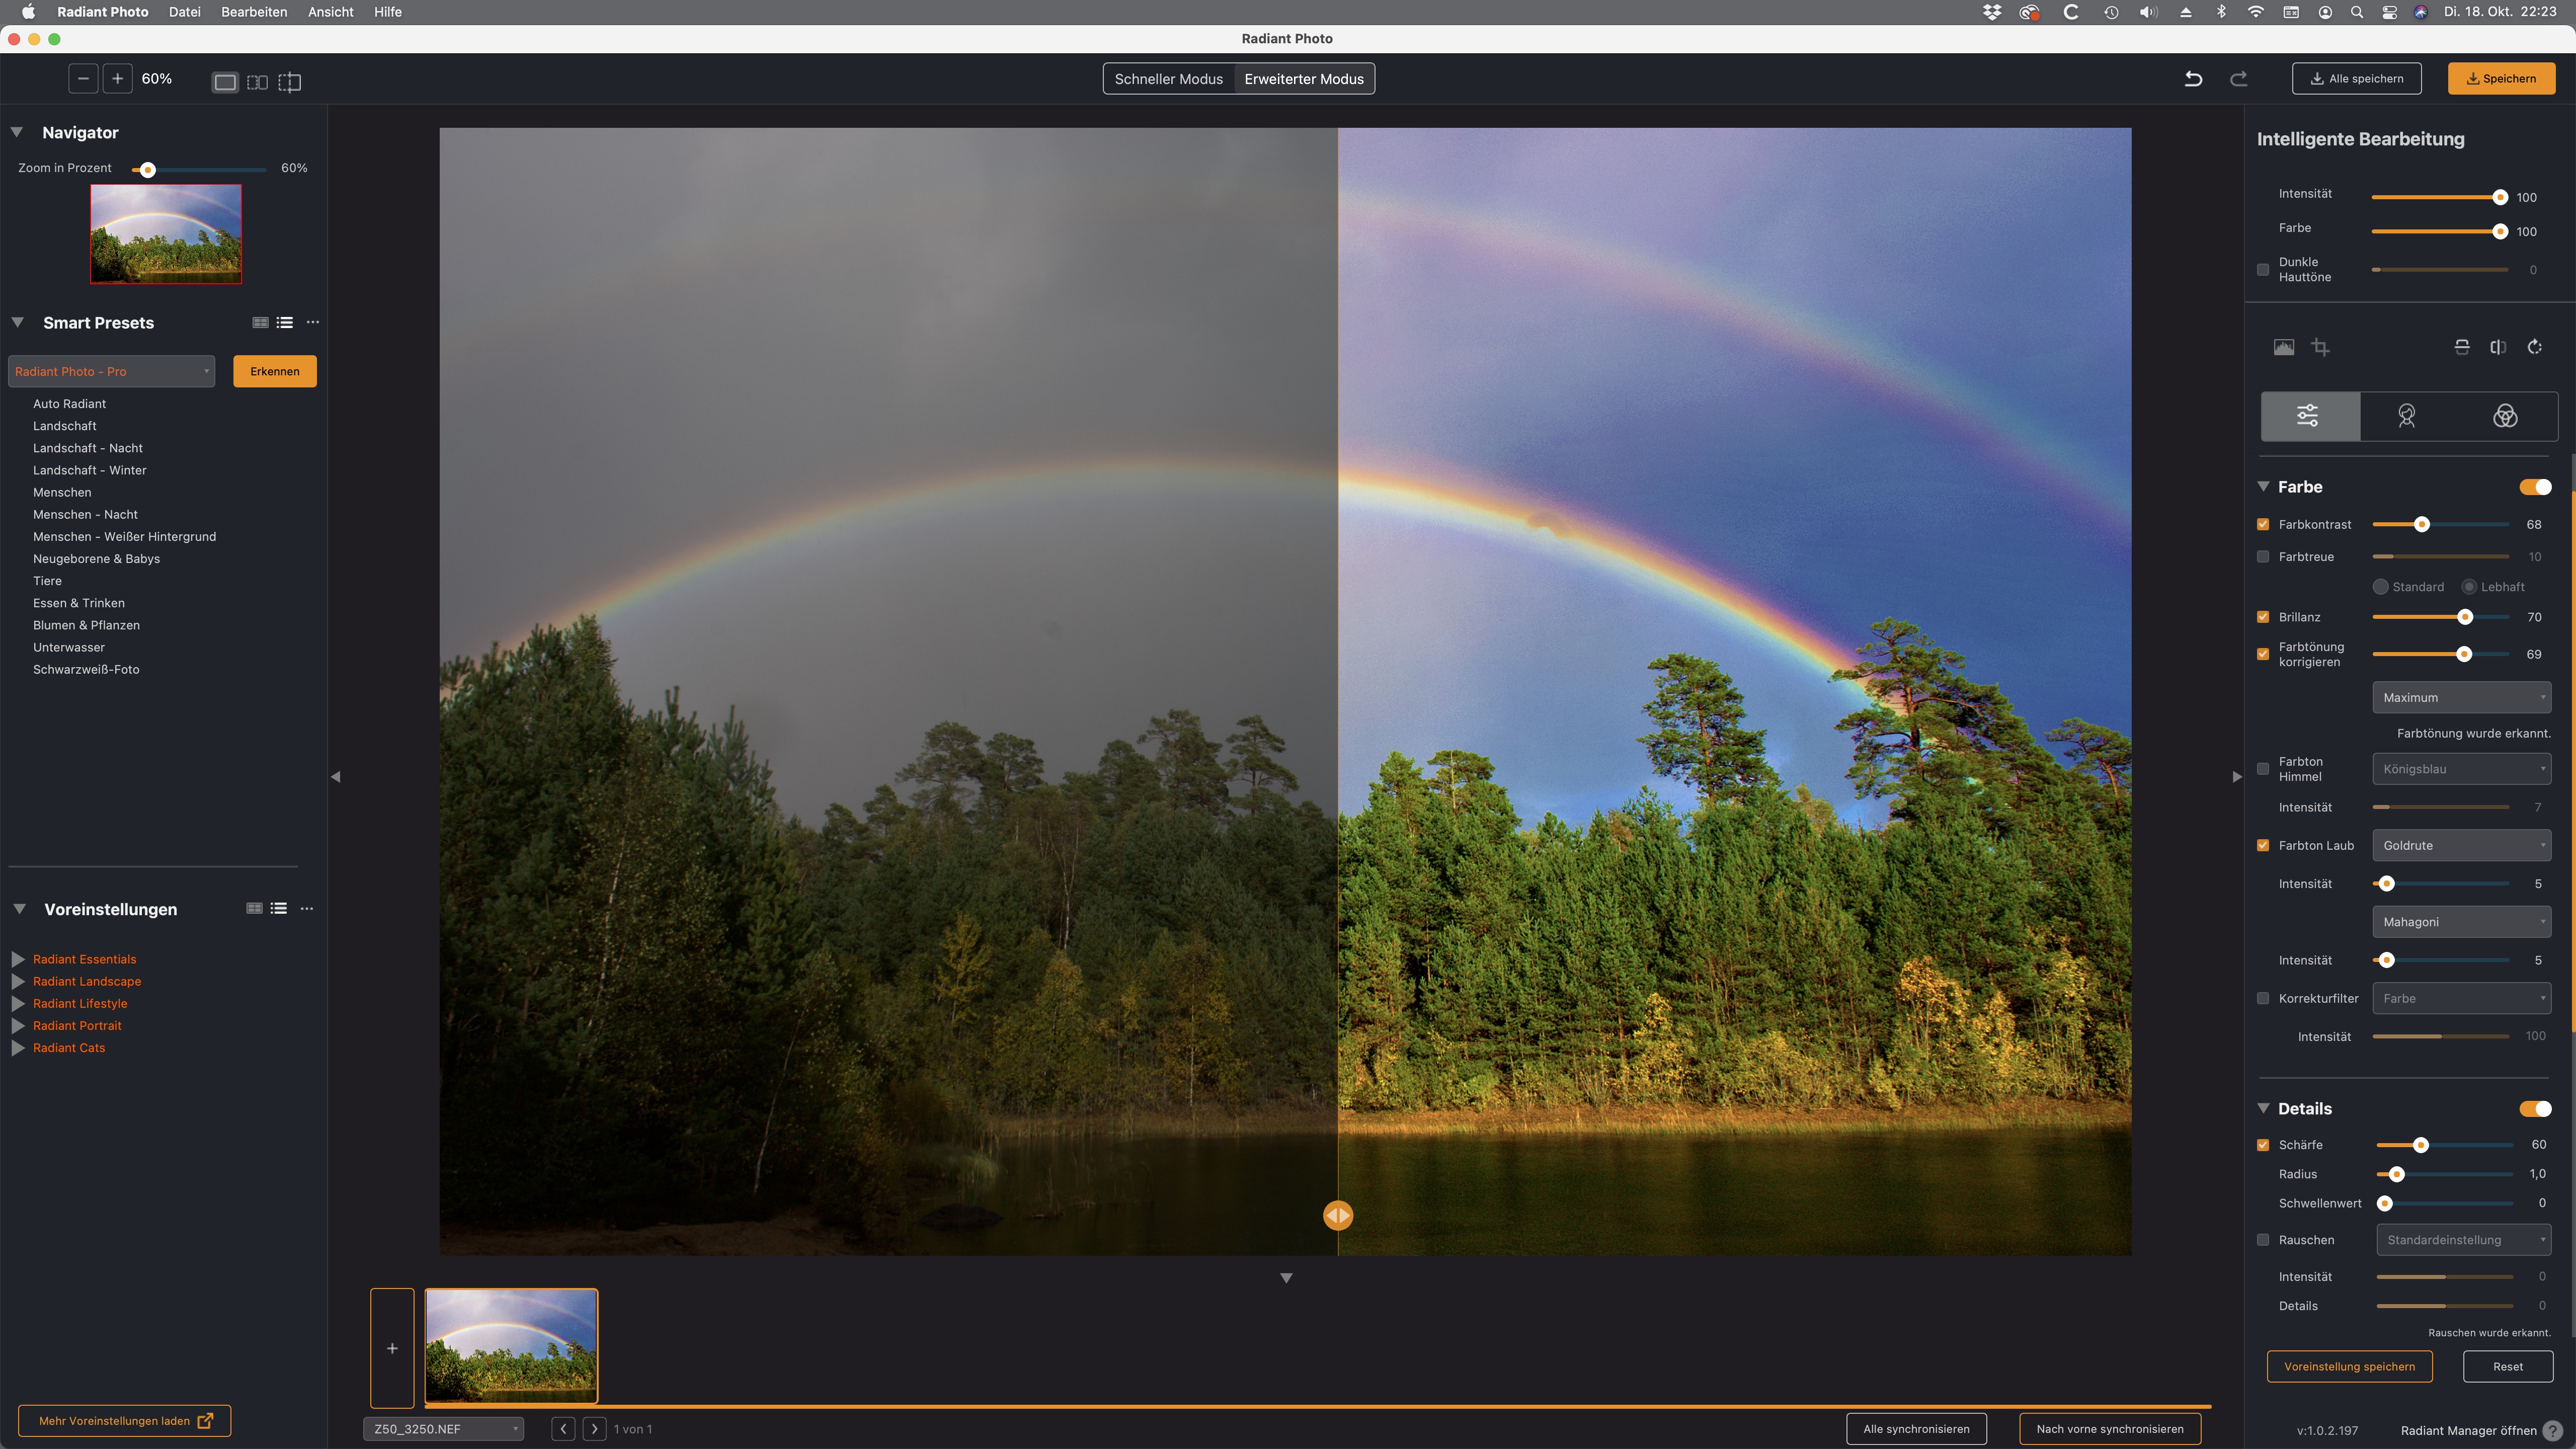Enable the Farbtreue checkbox
Image resolution: width=2576 pixels, height=1449 pixels.
2263,556
